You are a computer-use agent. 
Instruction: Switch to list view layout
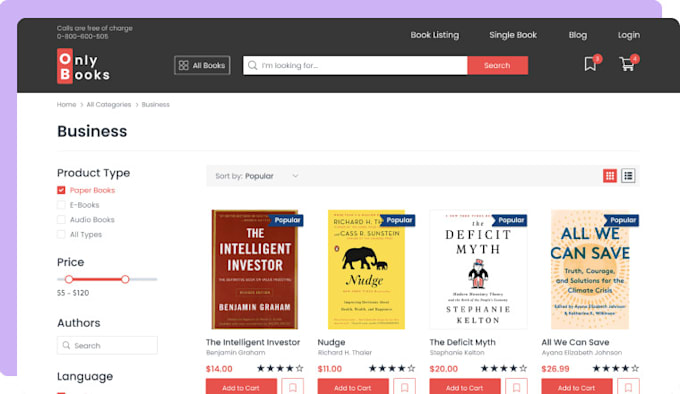(628, 176)
